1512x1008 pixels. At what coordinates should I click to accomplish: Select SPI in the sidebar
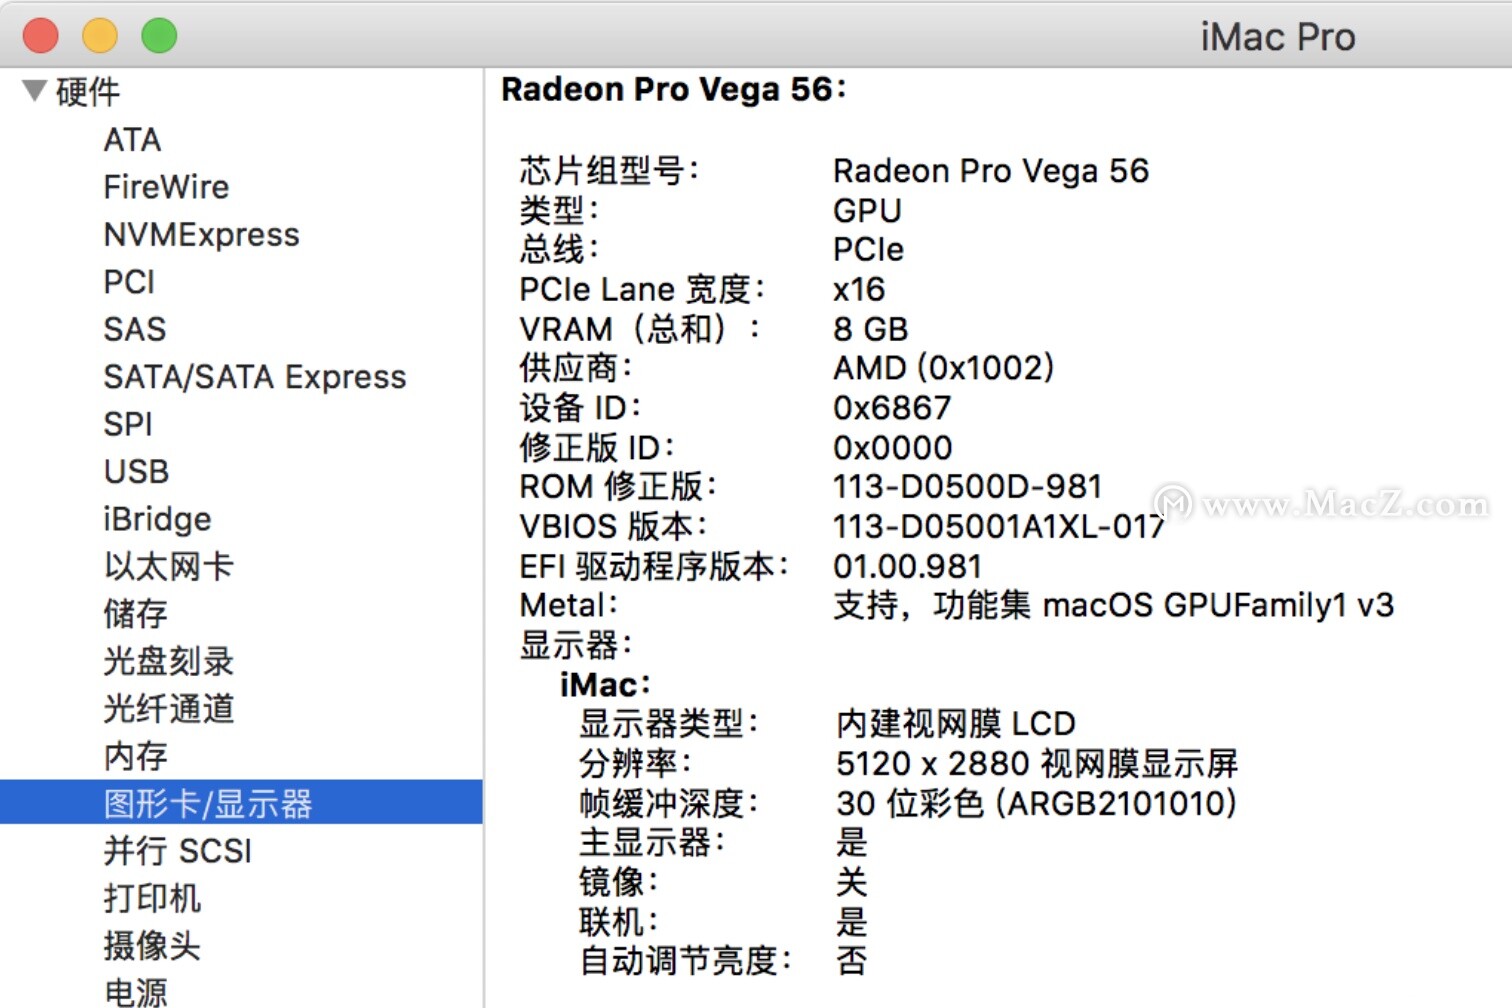[128, 424]
